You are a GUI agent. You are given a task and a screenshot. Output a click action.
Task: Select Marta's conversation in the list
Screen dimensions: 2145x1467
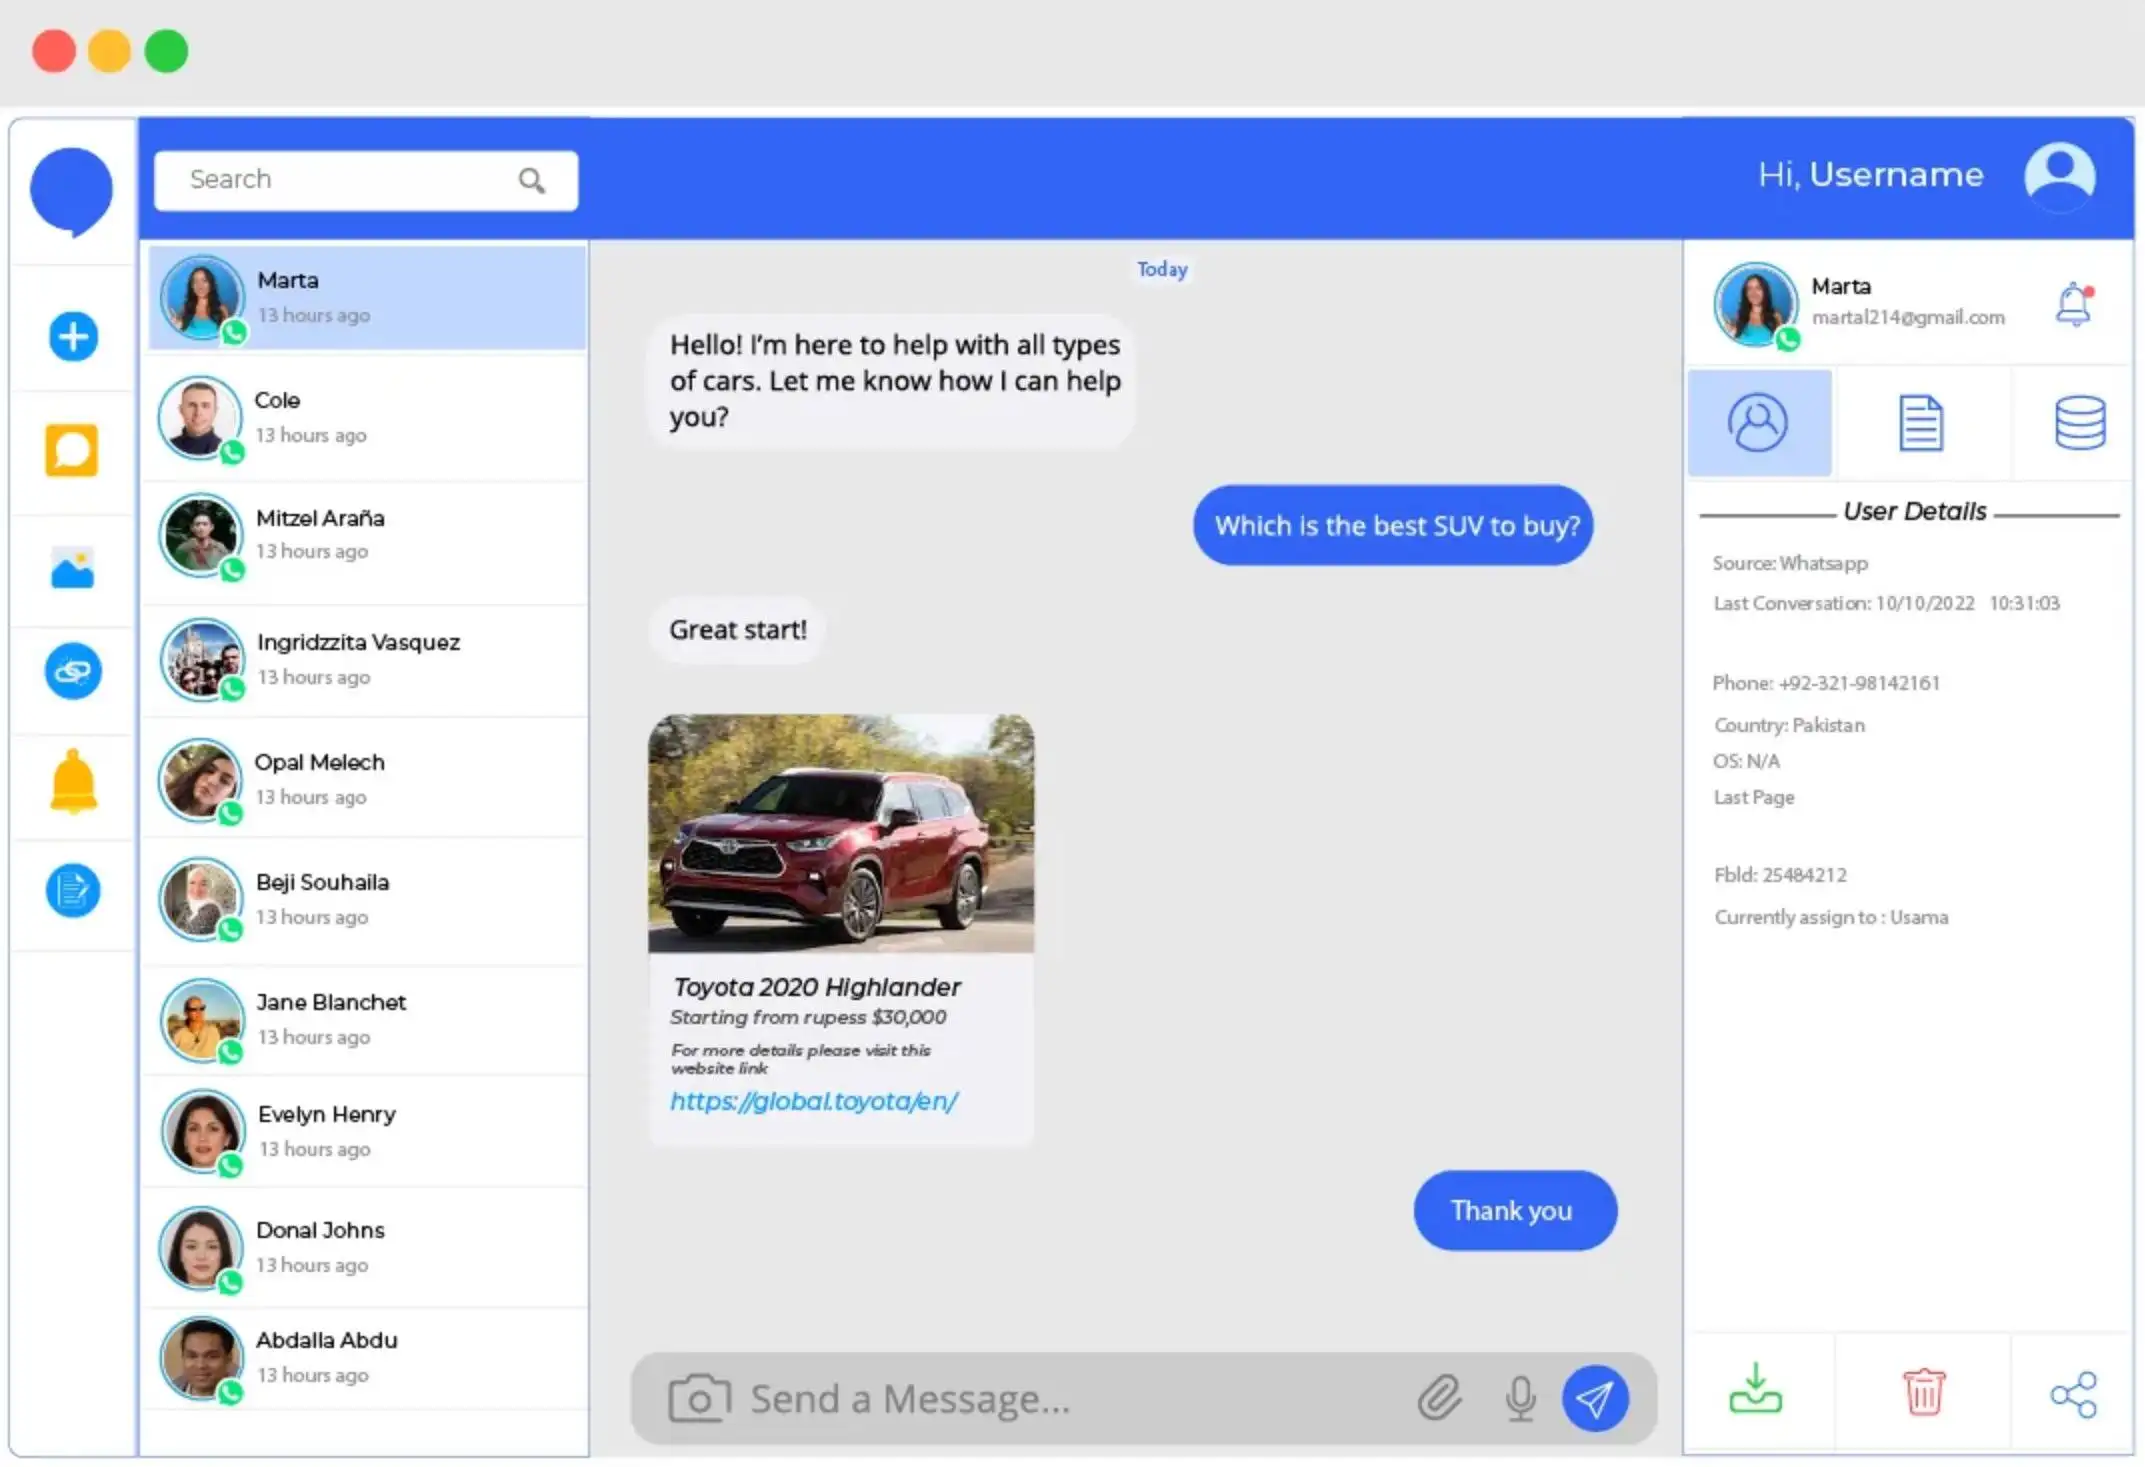(x=367, y=298)
